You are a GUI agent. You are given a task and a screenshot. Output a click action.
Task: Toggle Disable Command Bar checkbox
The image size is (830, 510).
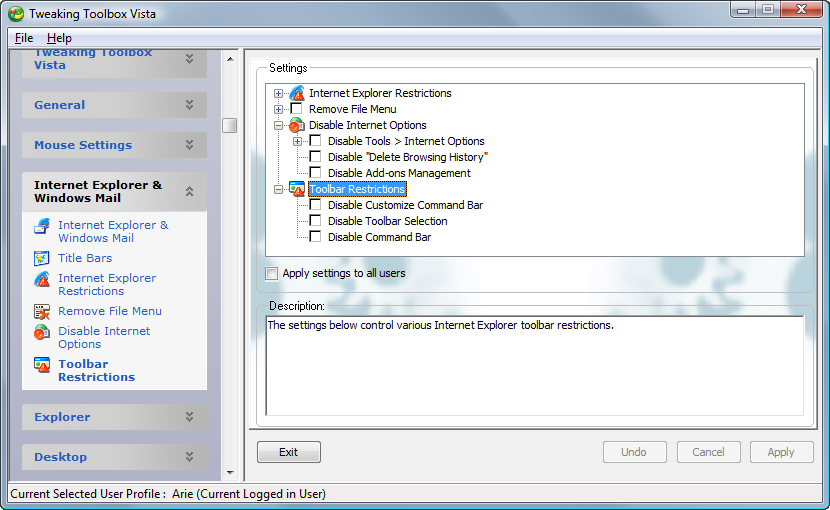pos(315,236)
